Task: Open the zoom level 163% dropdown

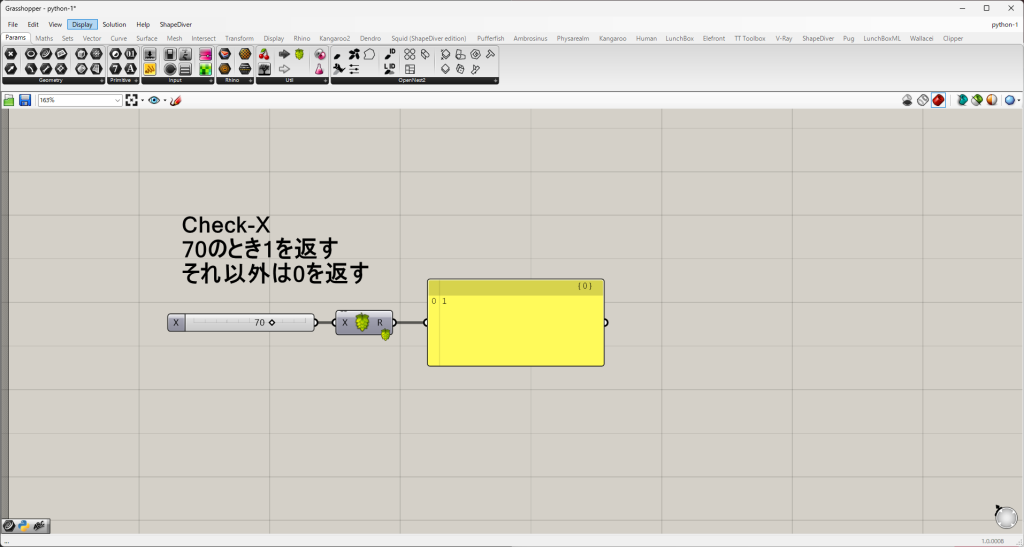Action: point(117,100)
